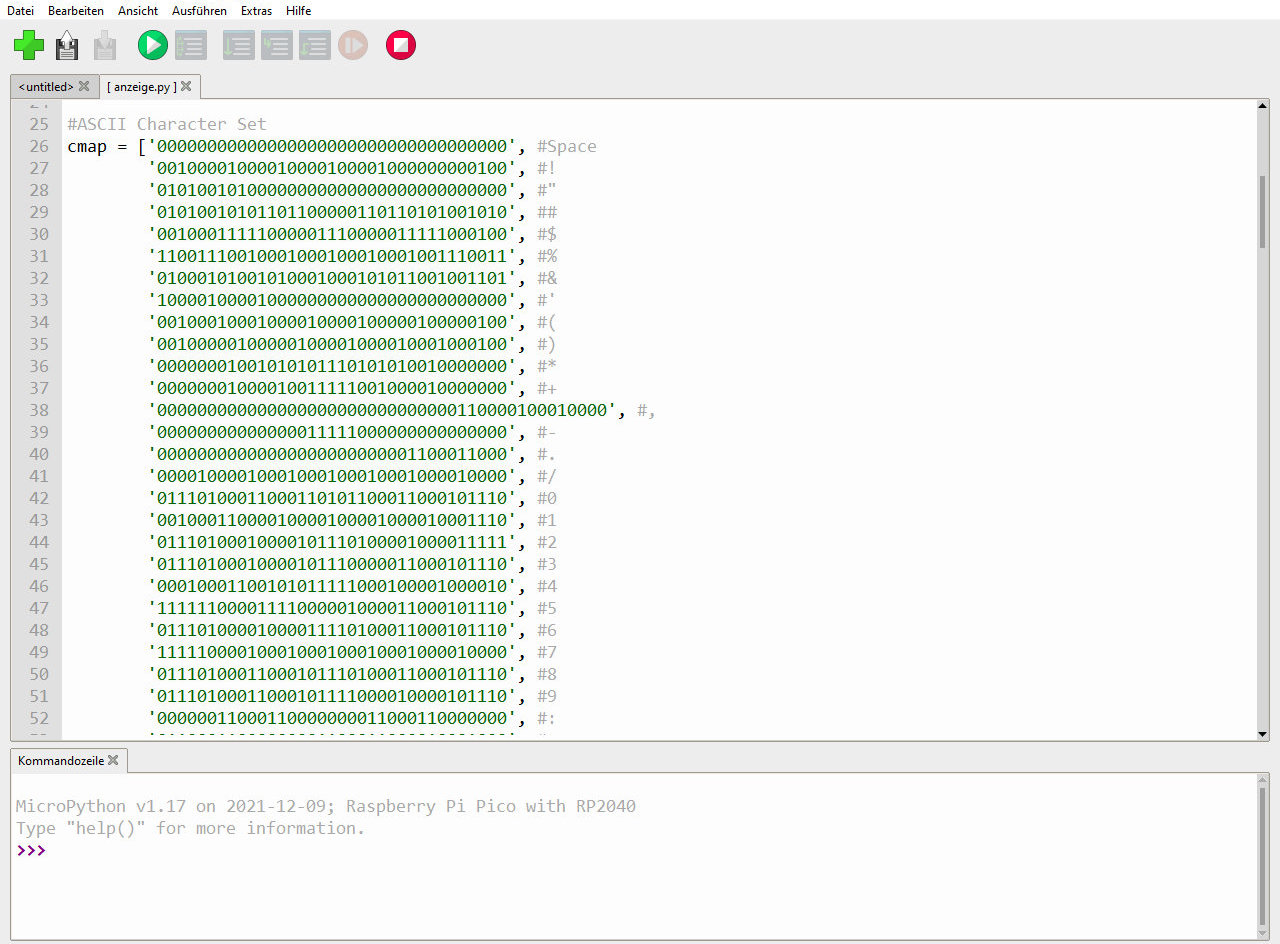Click the '#+' comment on line 37

(x=547, y=388)
